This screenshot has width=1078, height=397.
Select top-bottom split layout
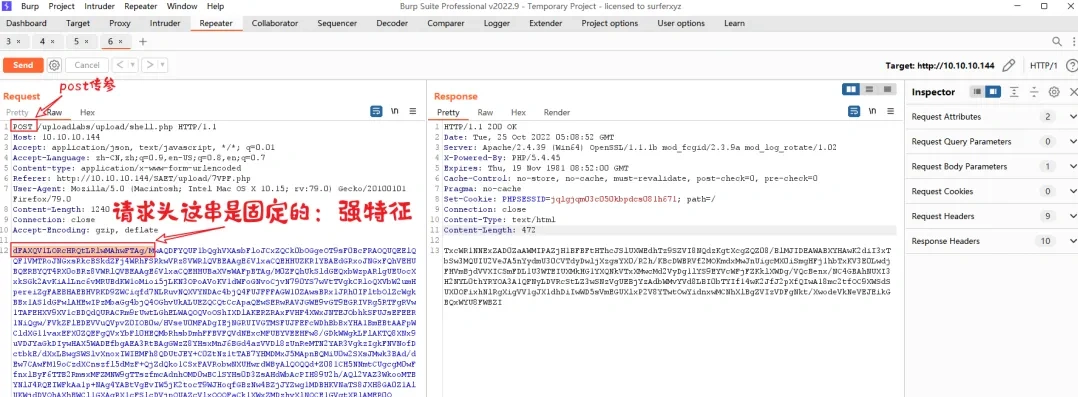870,89
